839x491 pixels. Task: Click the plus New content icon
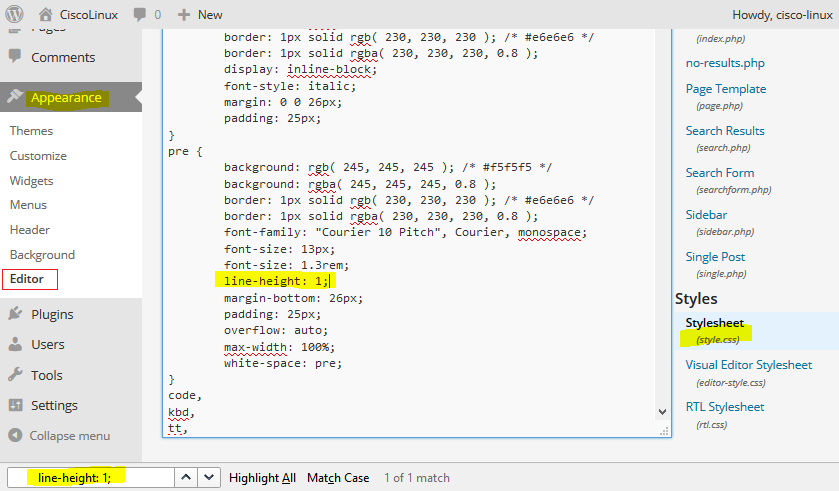click(x=184, y=15)
